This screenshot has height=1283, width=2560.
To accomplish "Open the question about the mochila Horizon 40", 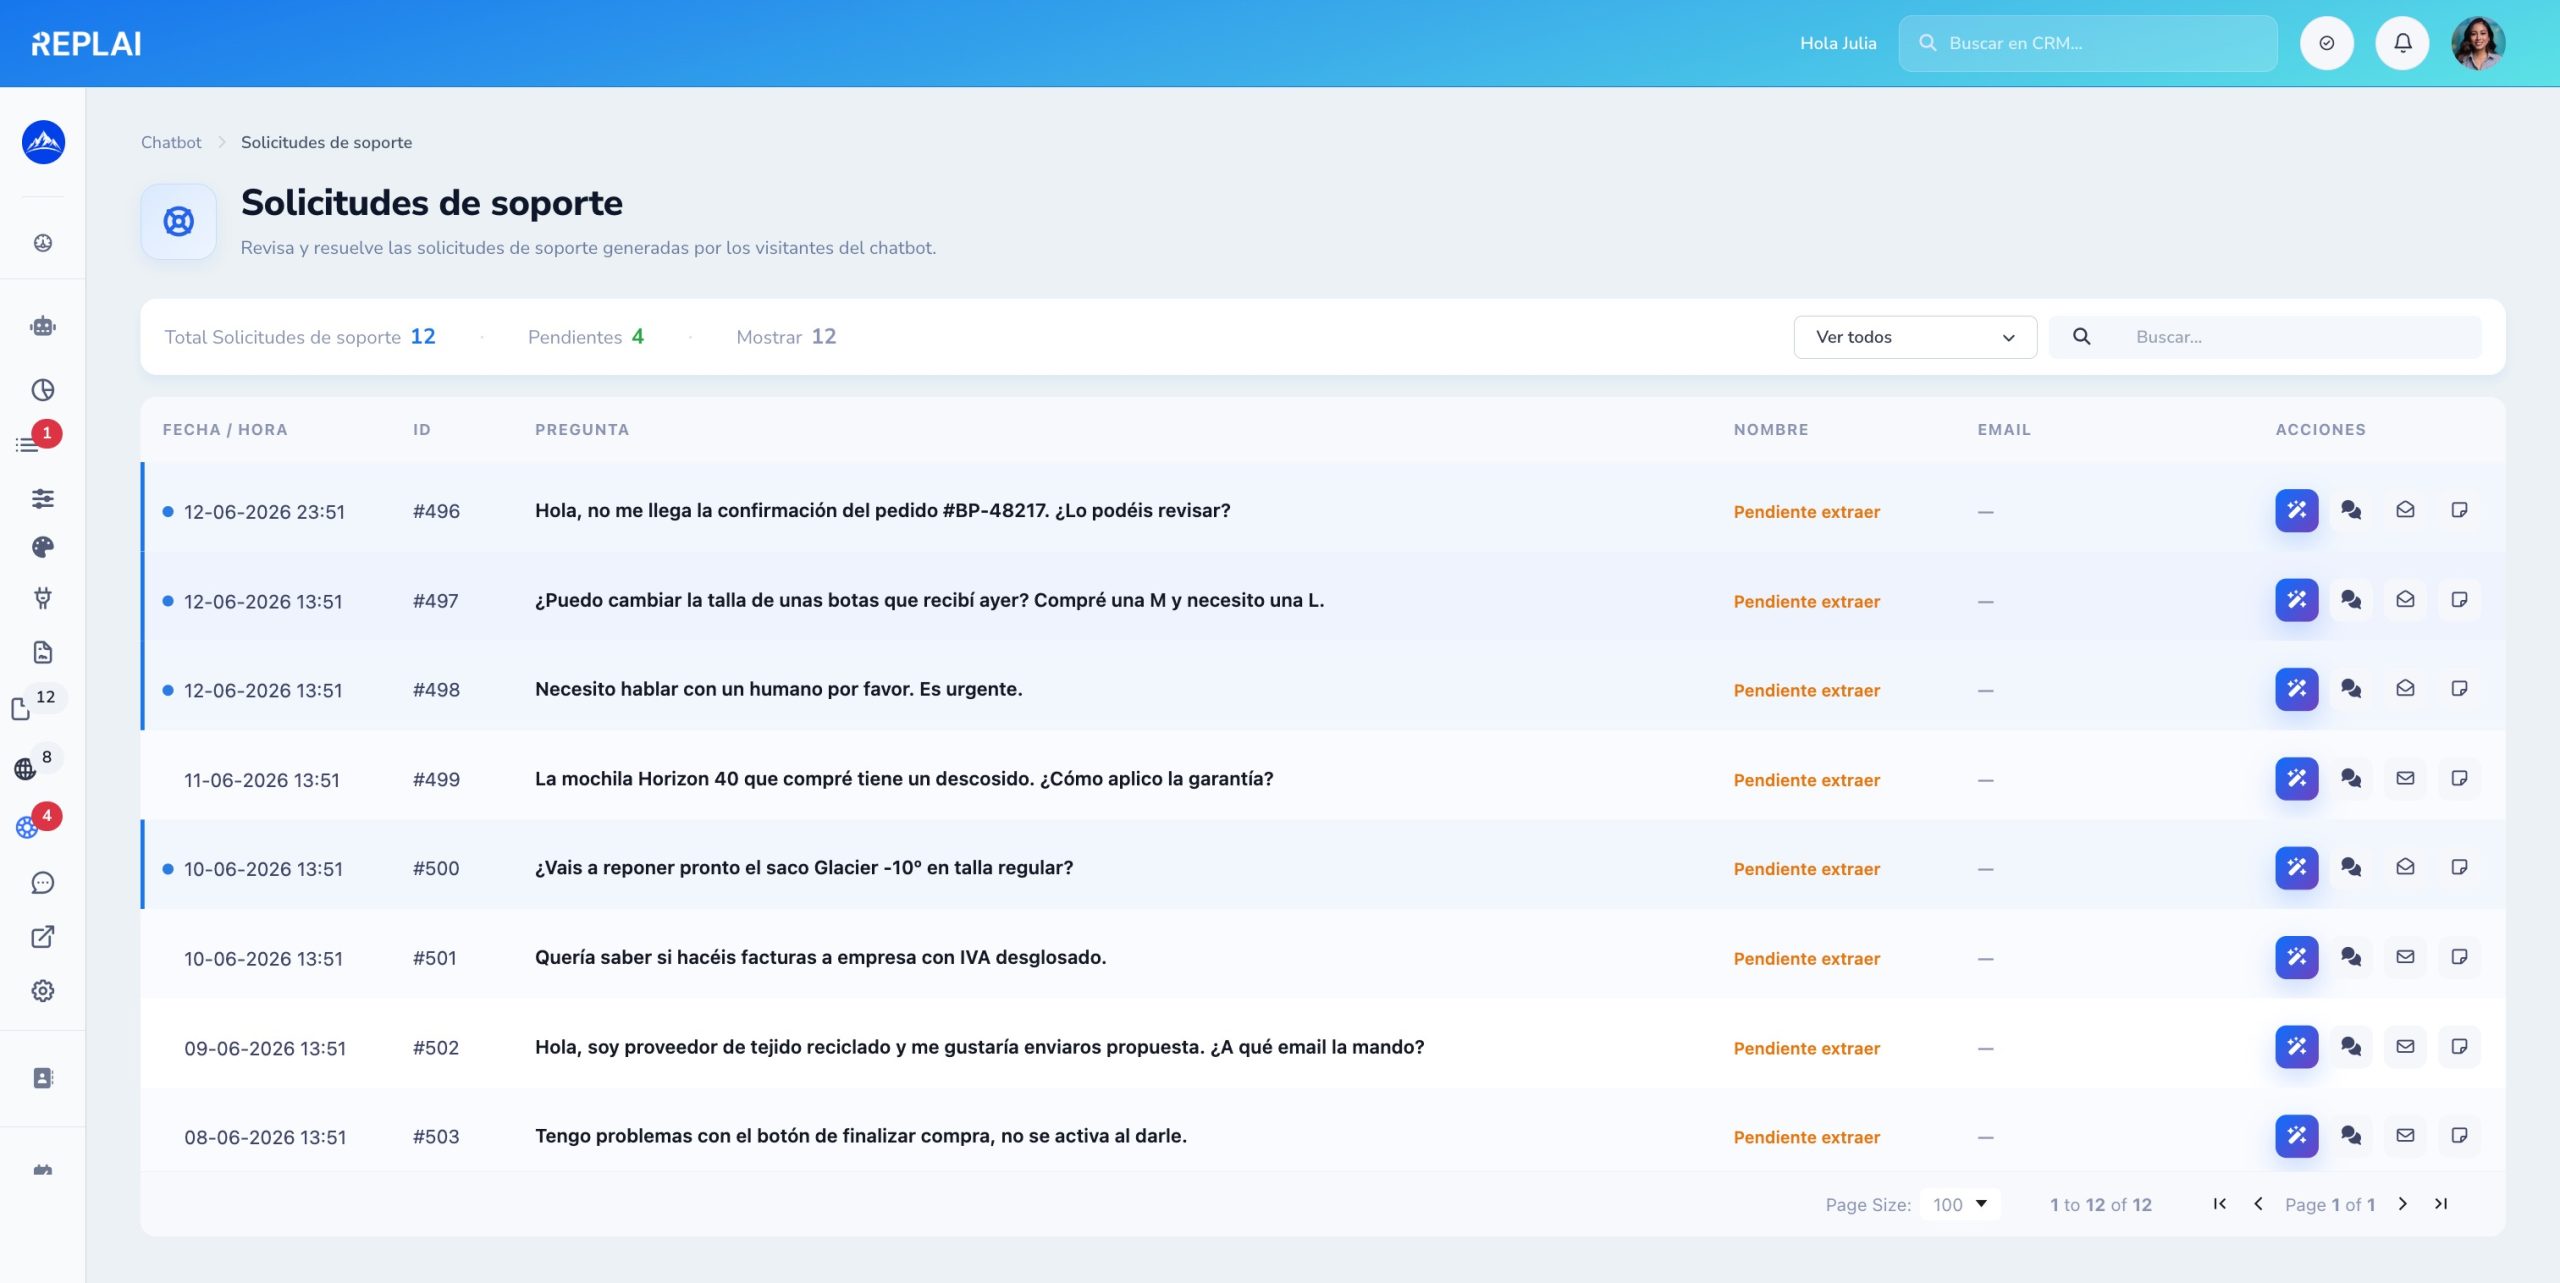I will point(904,778).
